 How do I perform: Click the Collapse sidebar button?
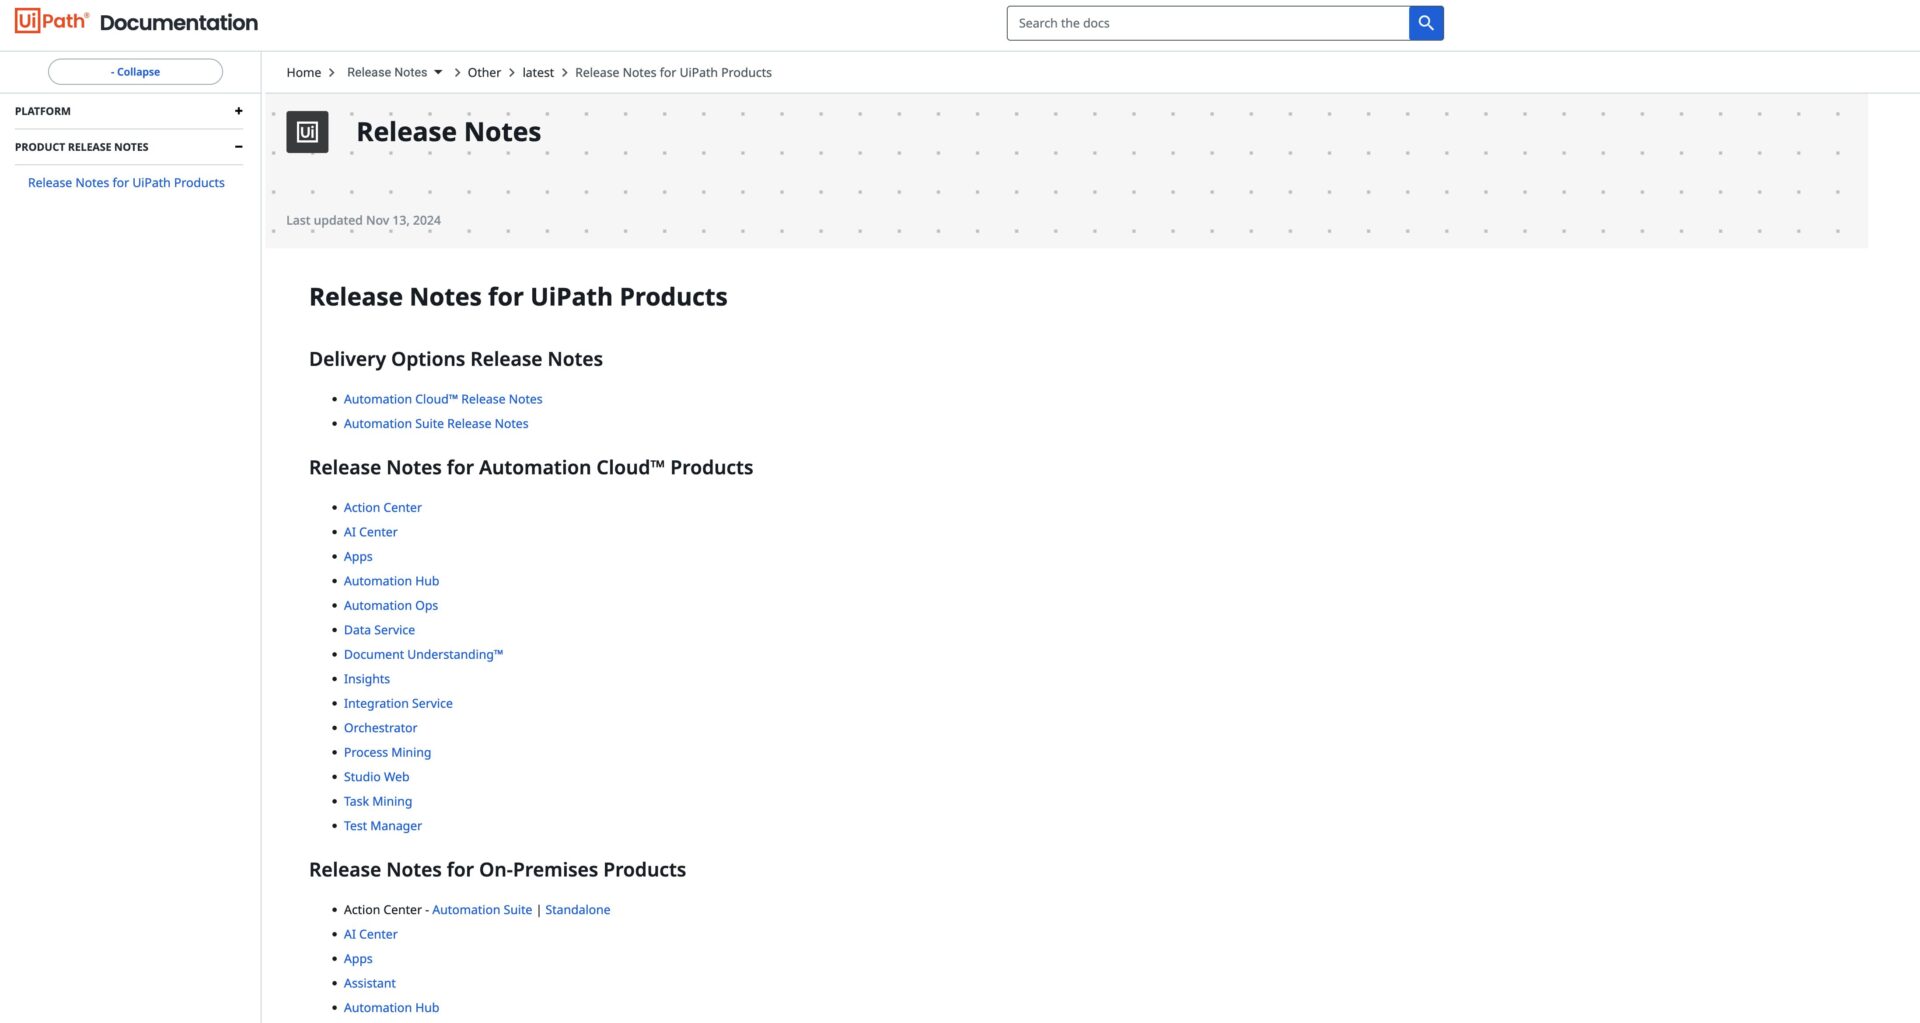135,72
